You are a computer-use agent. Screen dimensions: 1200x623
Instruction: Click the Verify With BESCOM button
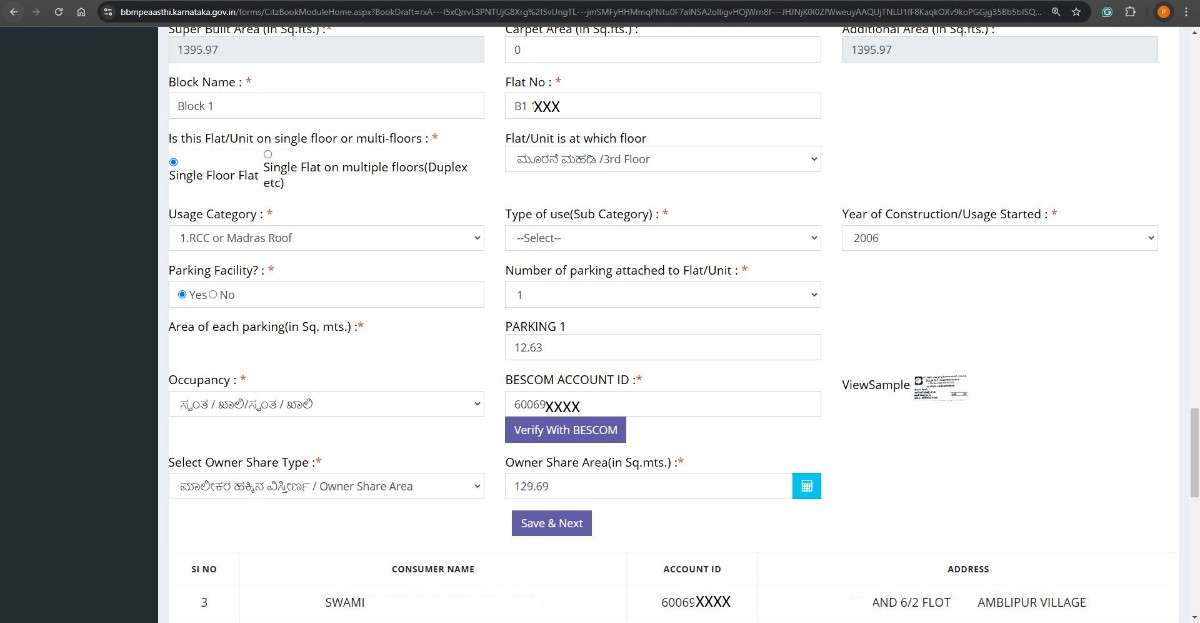[565, 430]
